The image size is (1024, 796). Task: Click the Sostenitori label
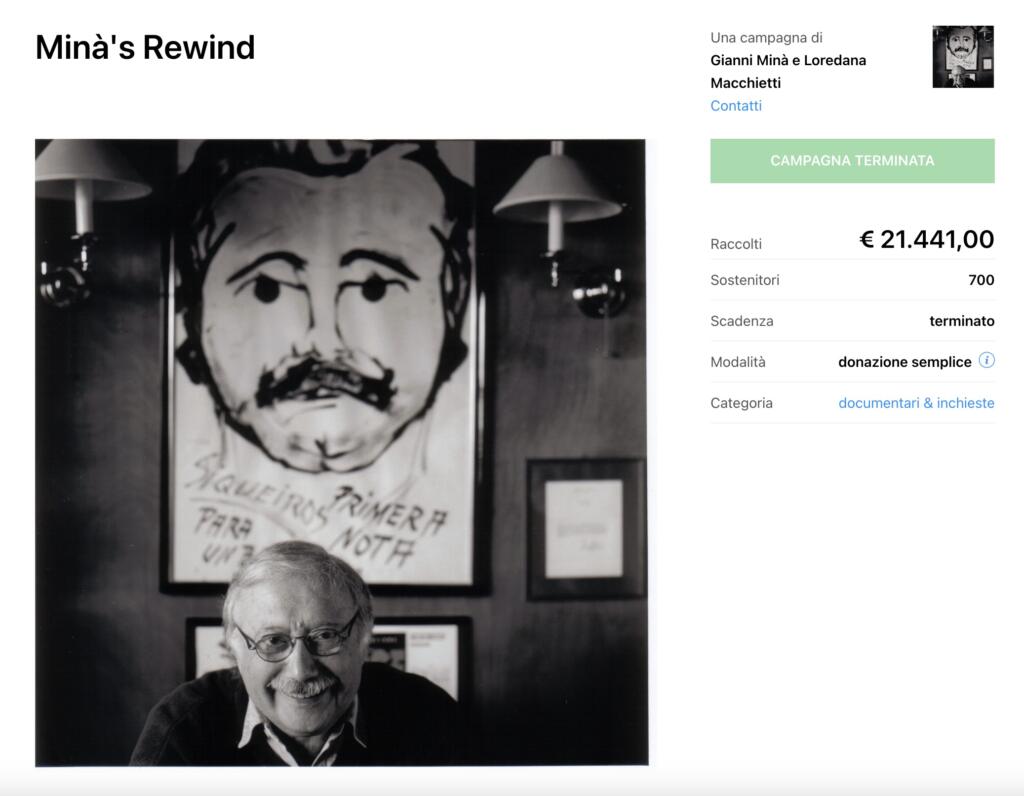click(744, 280)
